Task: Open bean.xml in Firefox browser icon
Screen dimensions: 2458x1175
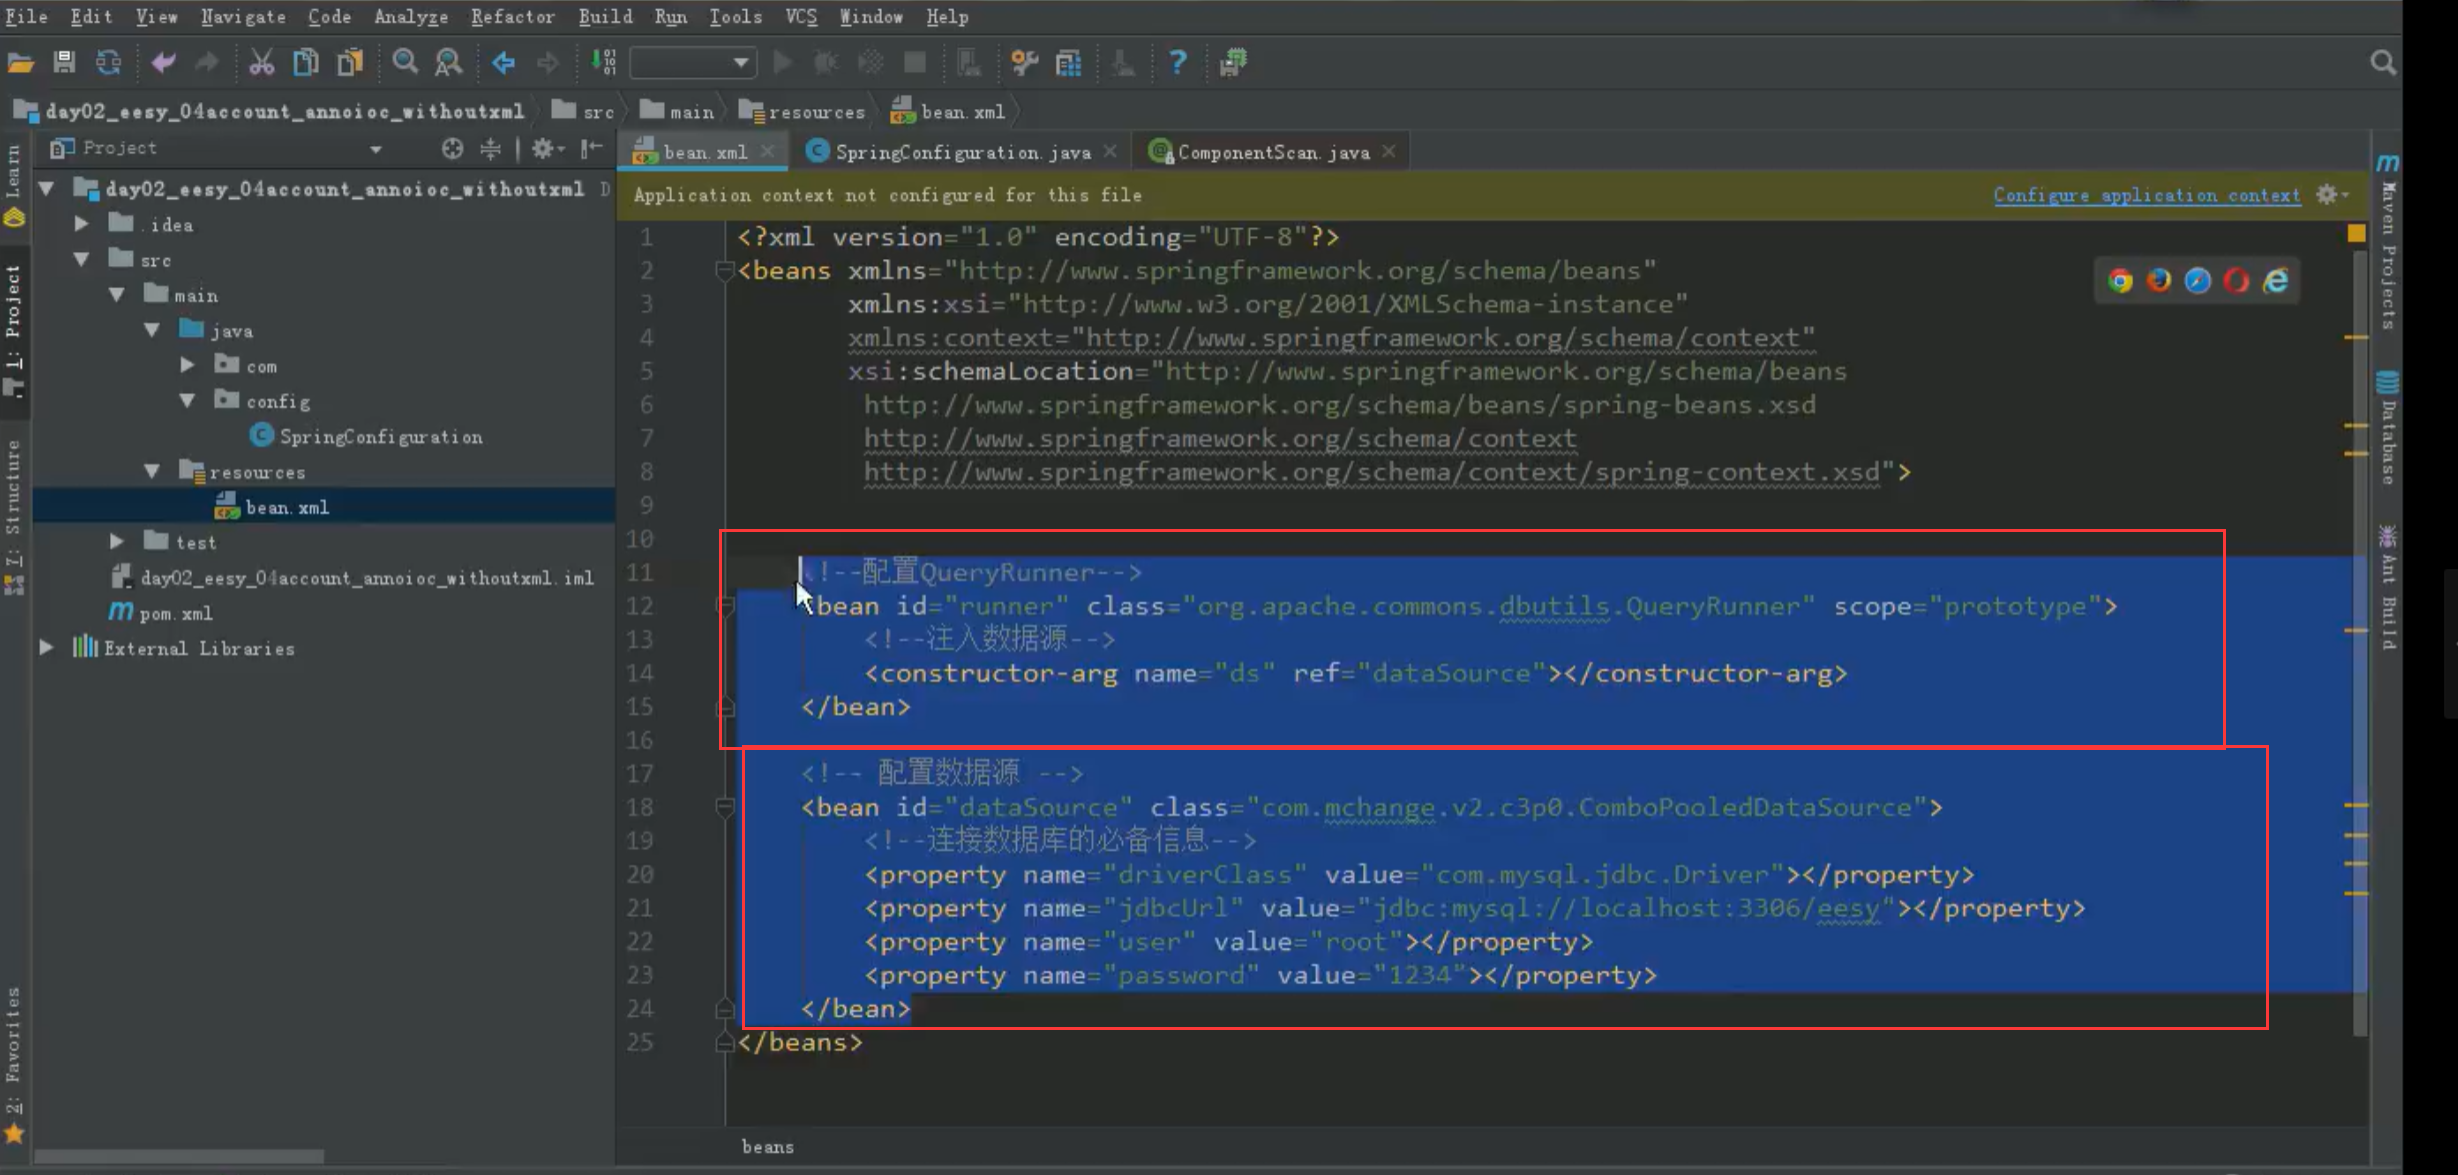Action: point(2158,281)
